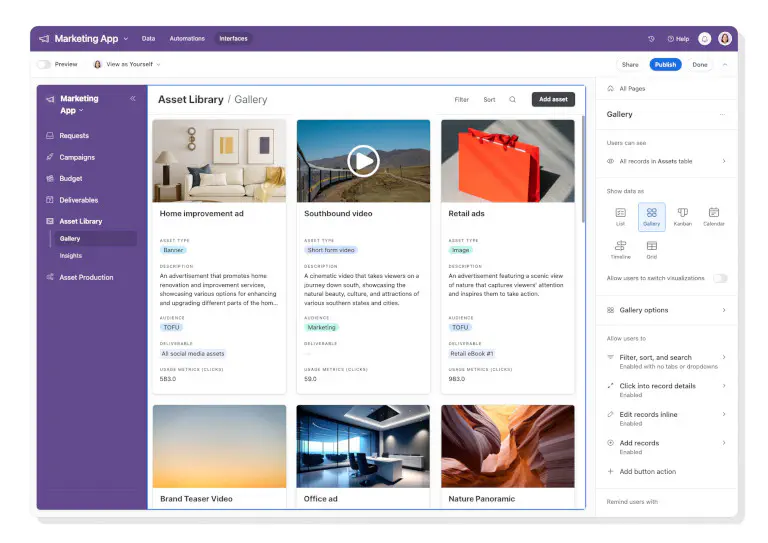Click the blue Publish button

point(665,65)
